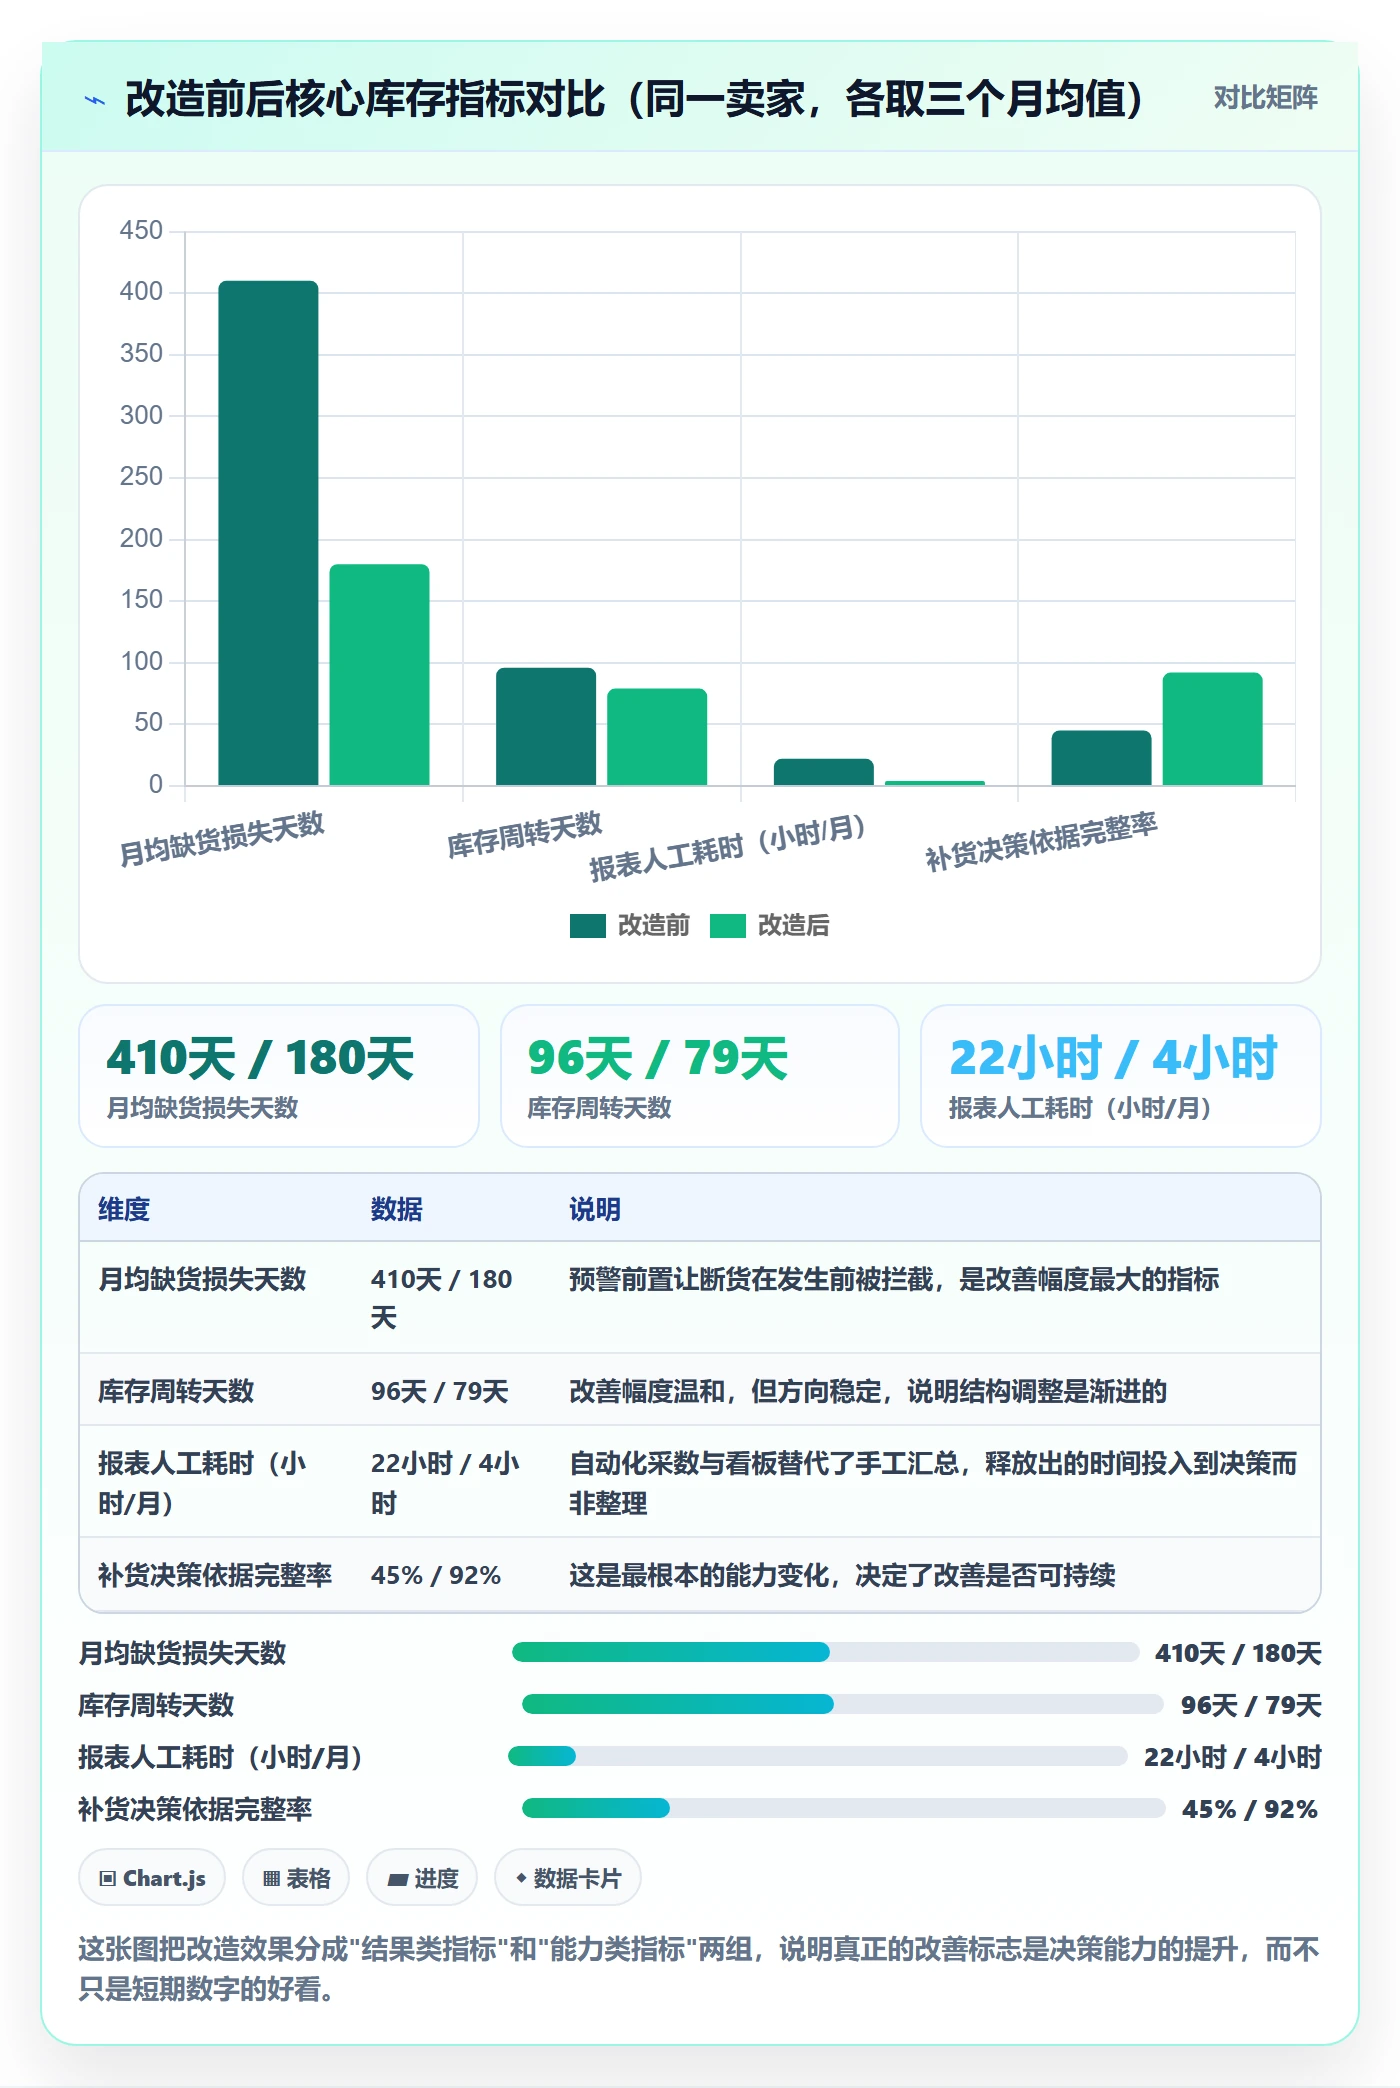Click the table note starting 预警前置让断货

[x=894, y=1279]
